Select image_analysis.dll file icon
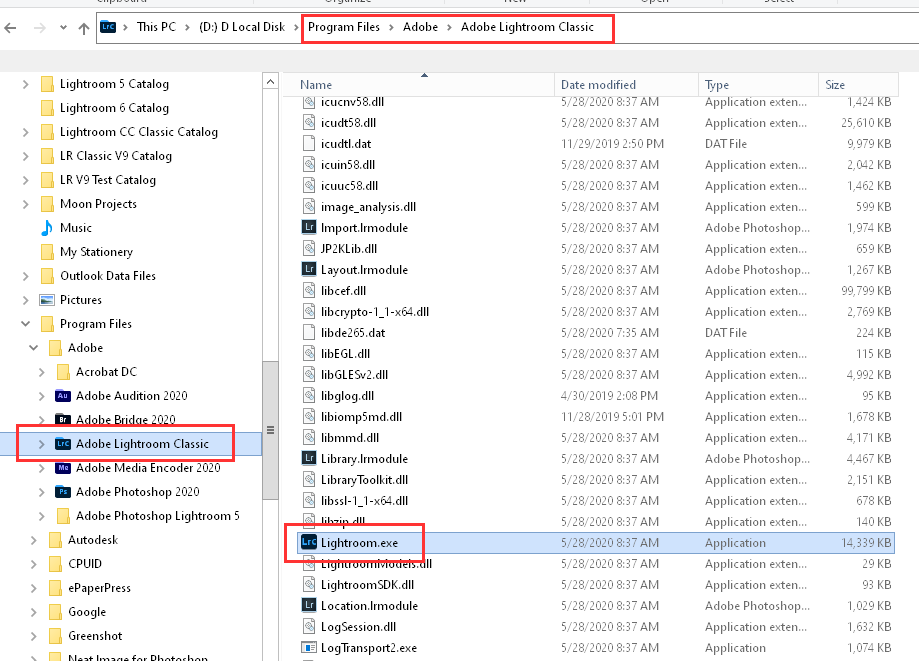The image size is (919, 661). coord(309,206)
